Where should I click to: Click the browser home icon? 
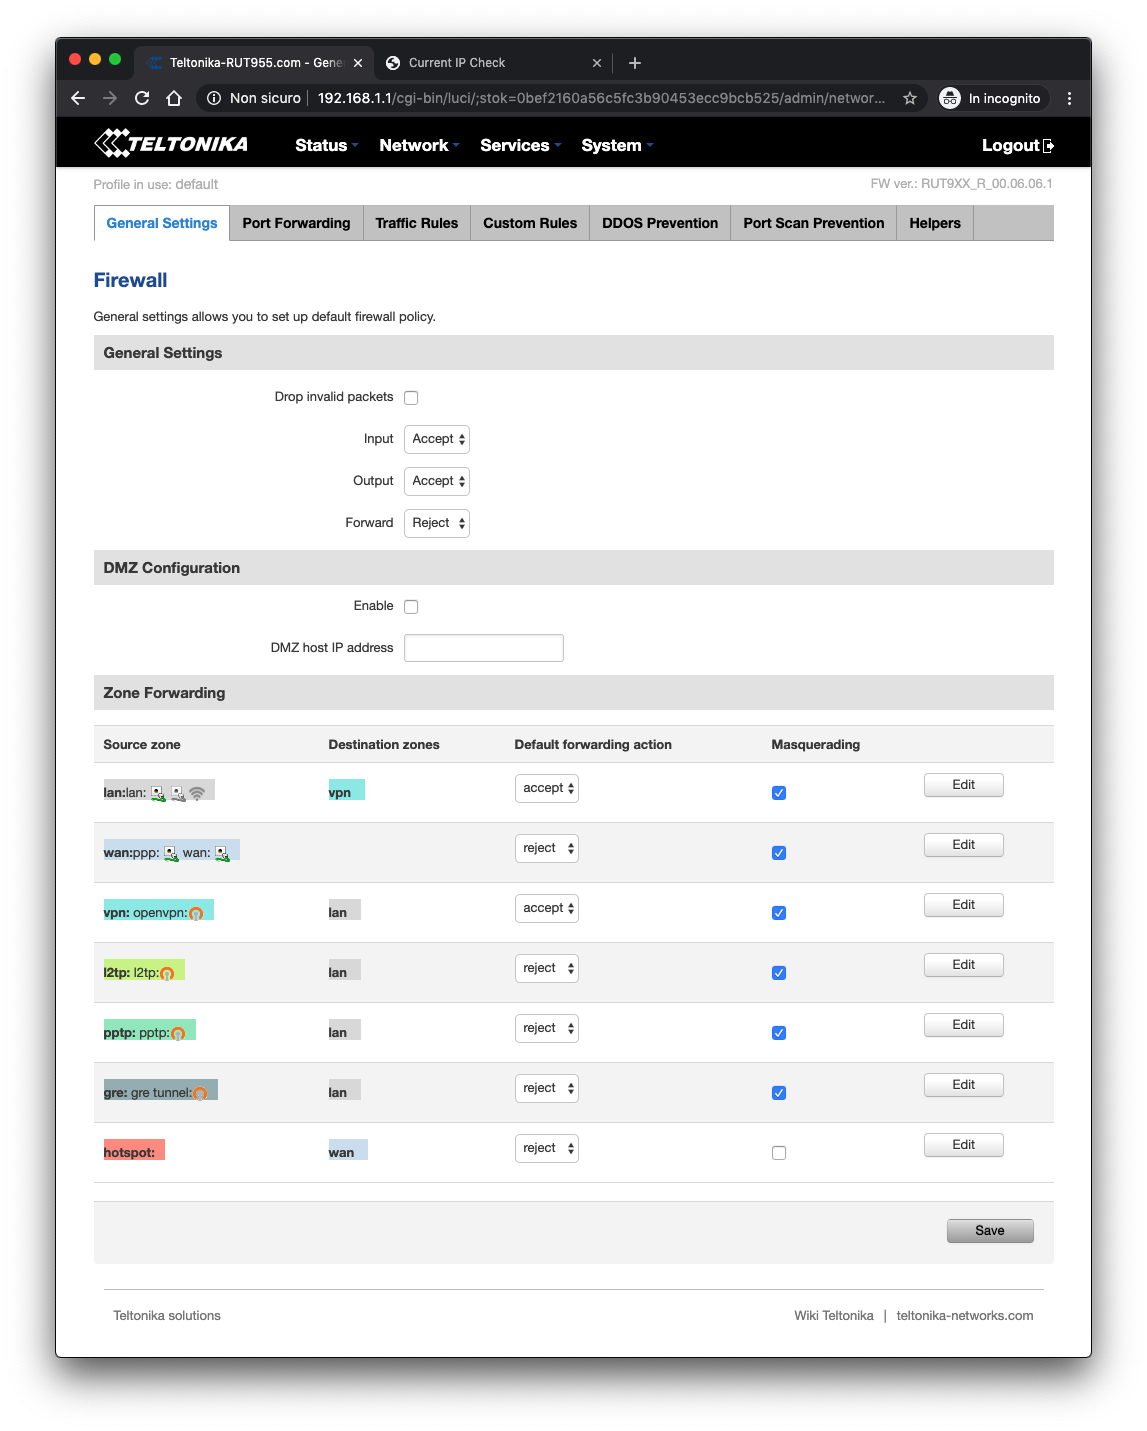point(174,98)
